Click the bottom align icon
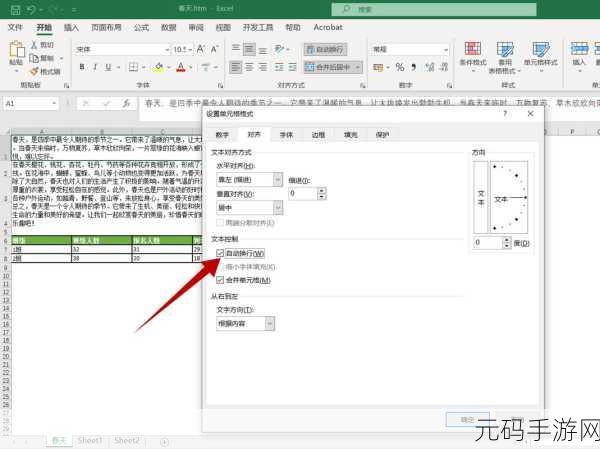Image resolution: width=600 pixels, height=449 pixels. pyautogui.click(x=262, y=49)
